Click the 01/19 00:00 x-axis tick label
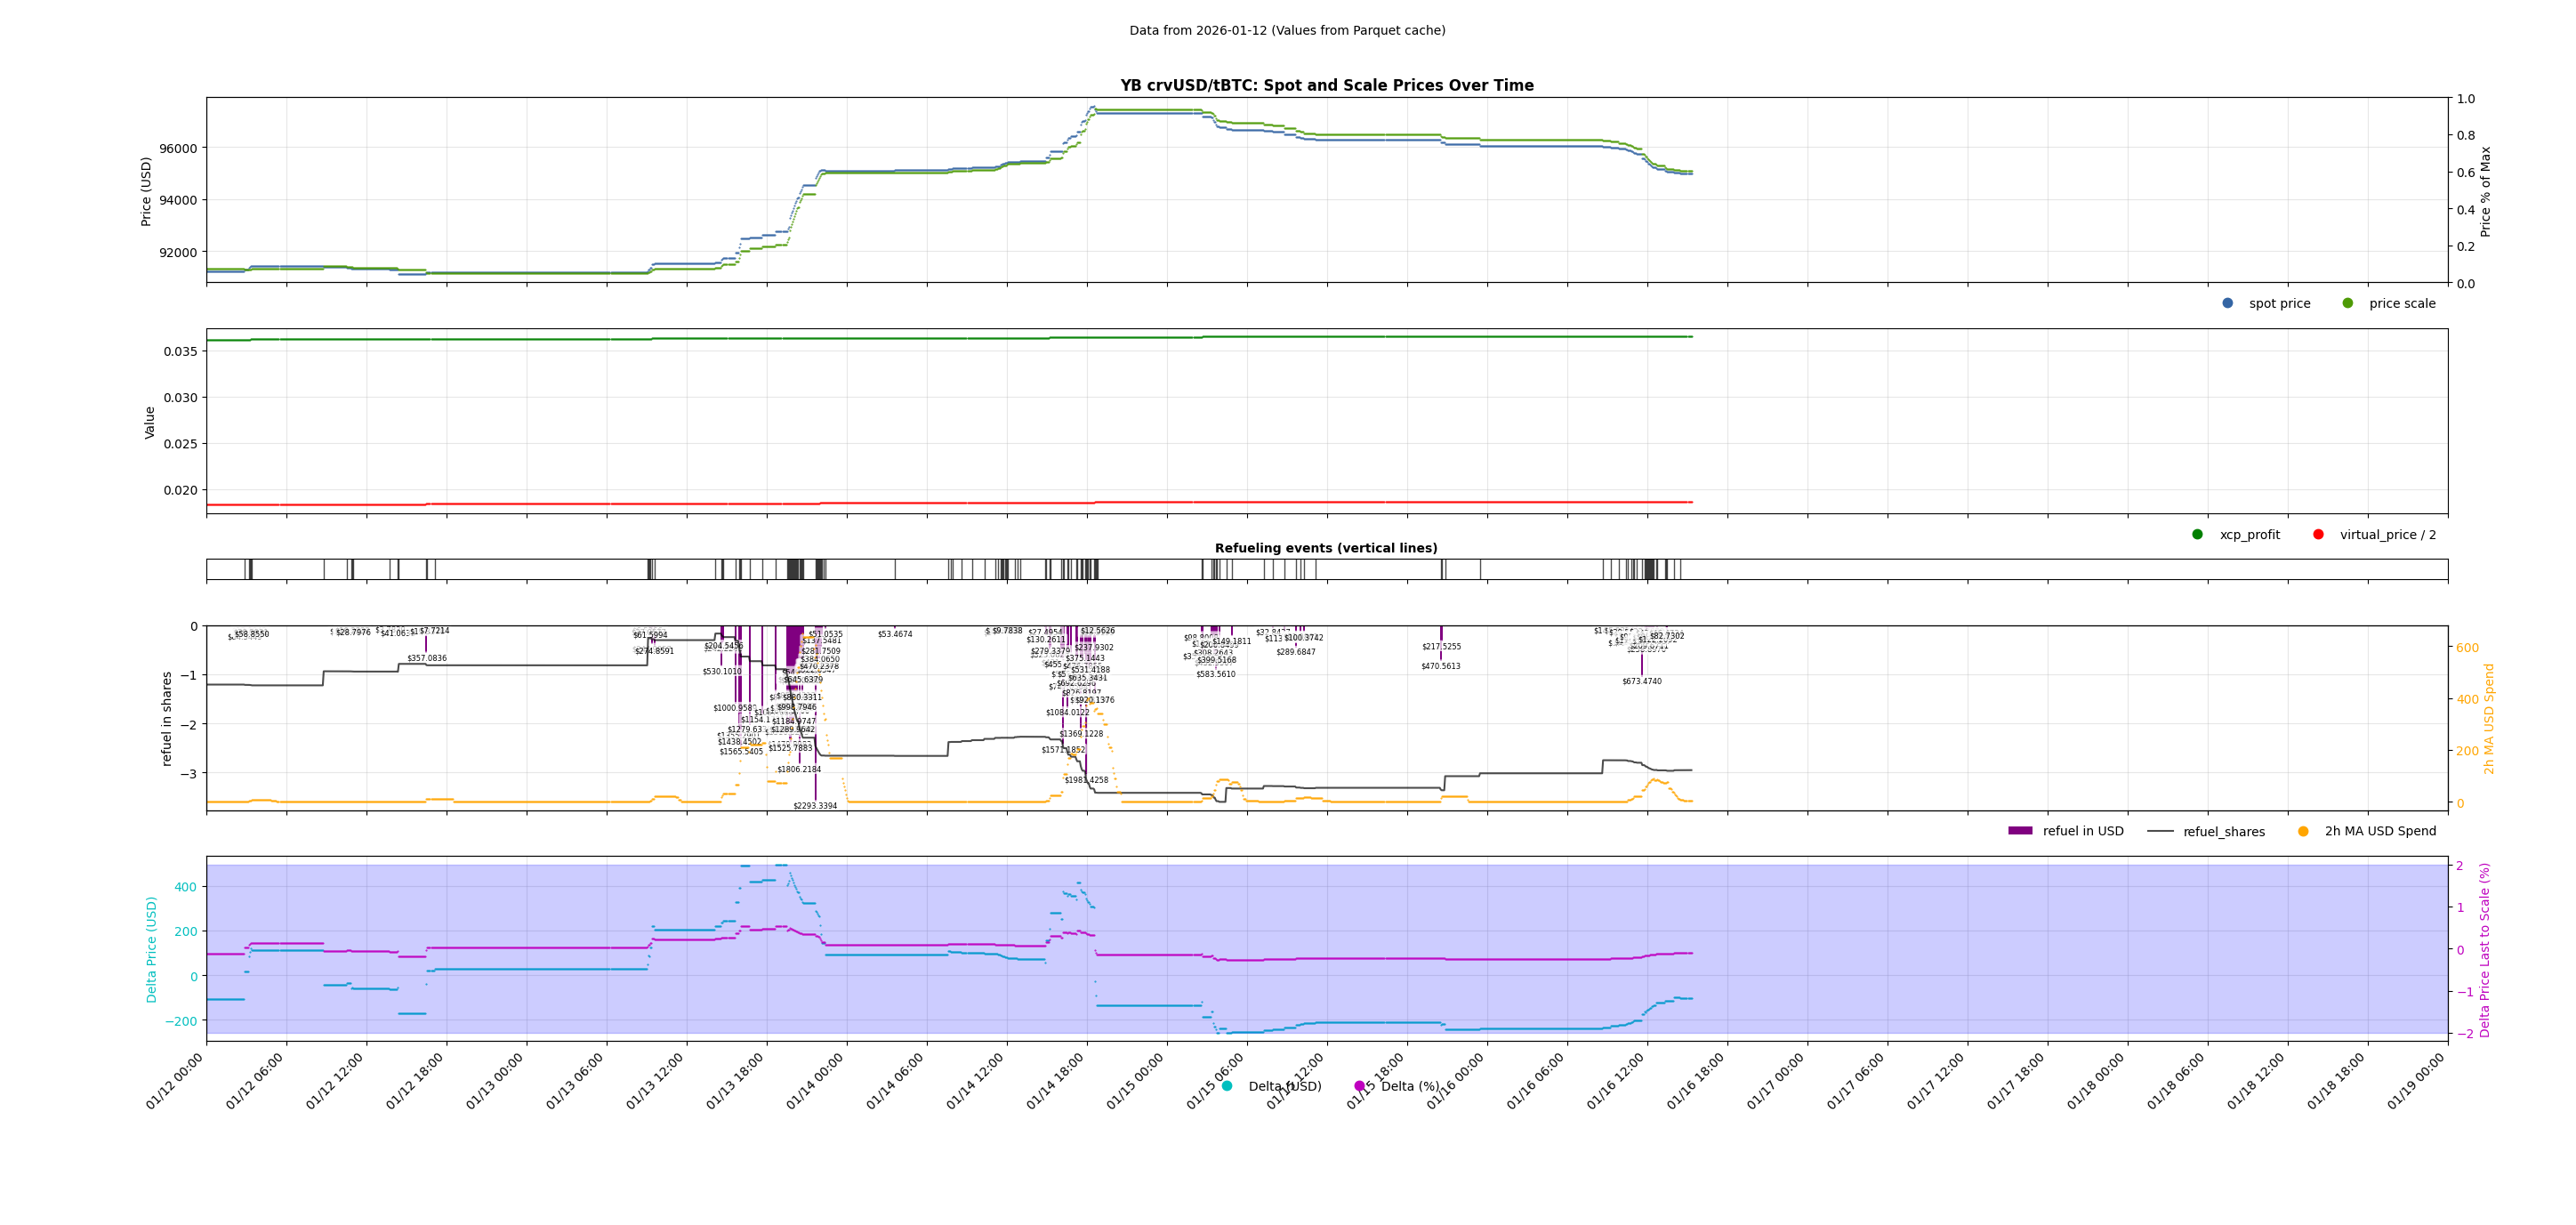 click(2415, 1082)
